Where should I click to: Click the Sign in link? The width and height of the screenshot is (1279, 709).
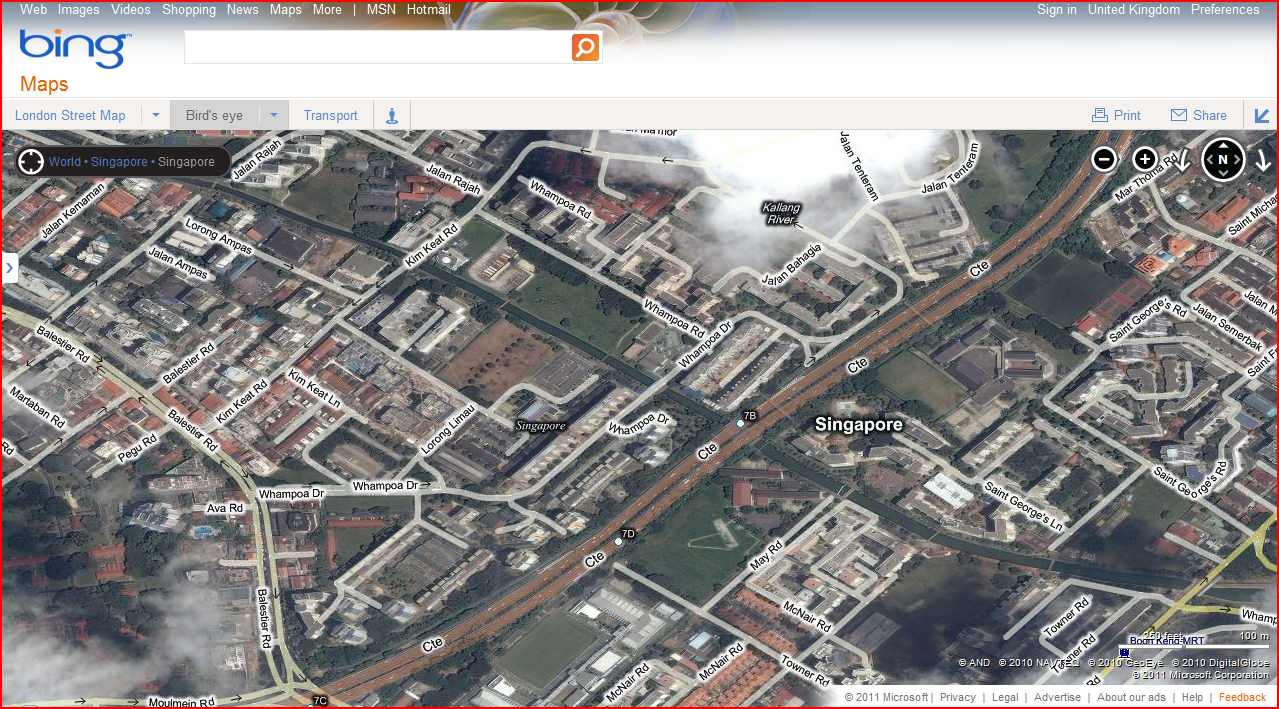(x=1056, y=9)
